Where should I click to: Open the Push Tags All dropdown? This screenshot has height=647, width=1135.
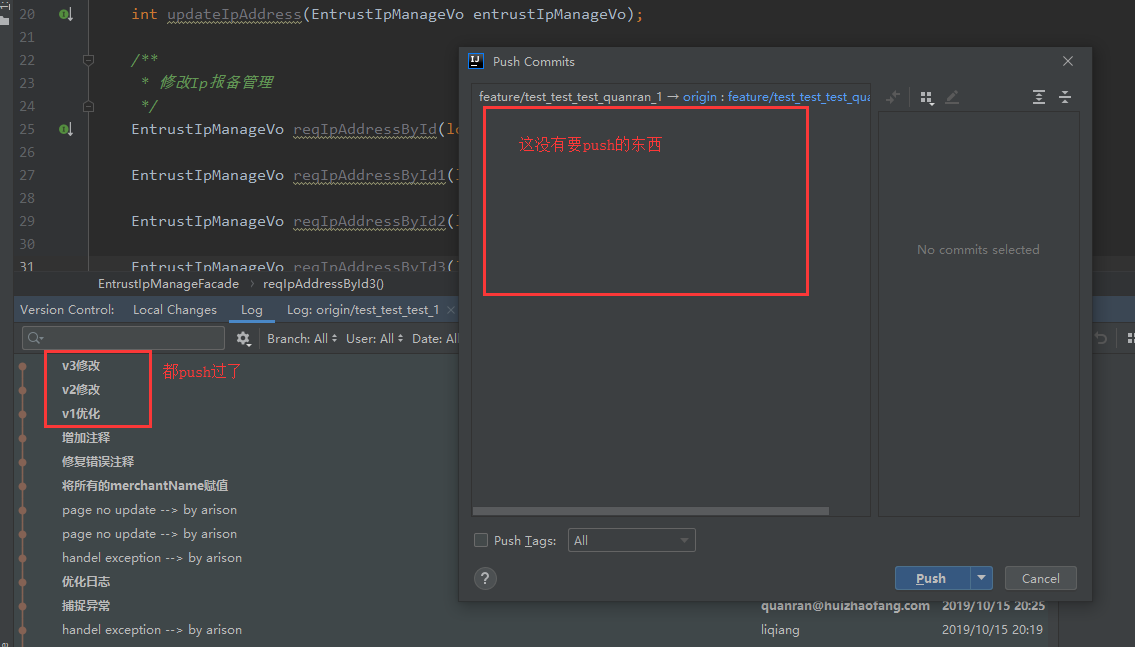coord(632,540)
